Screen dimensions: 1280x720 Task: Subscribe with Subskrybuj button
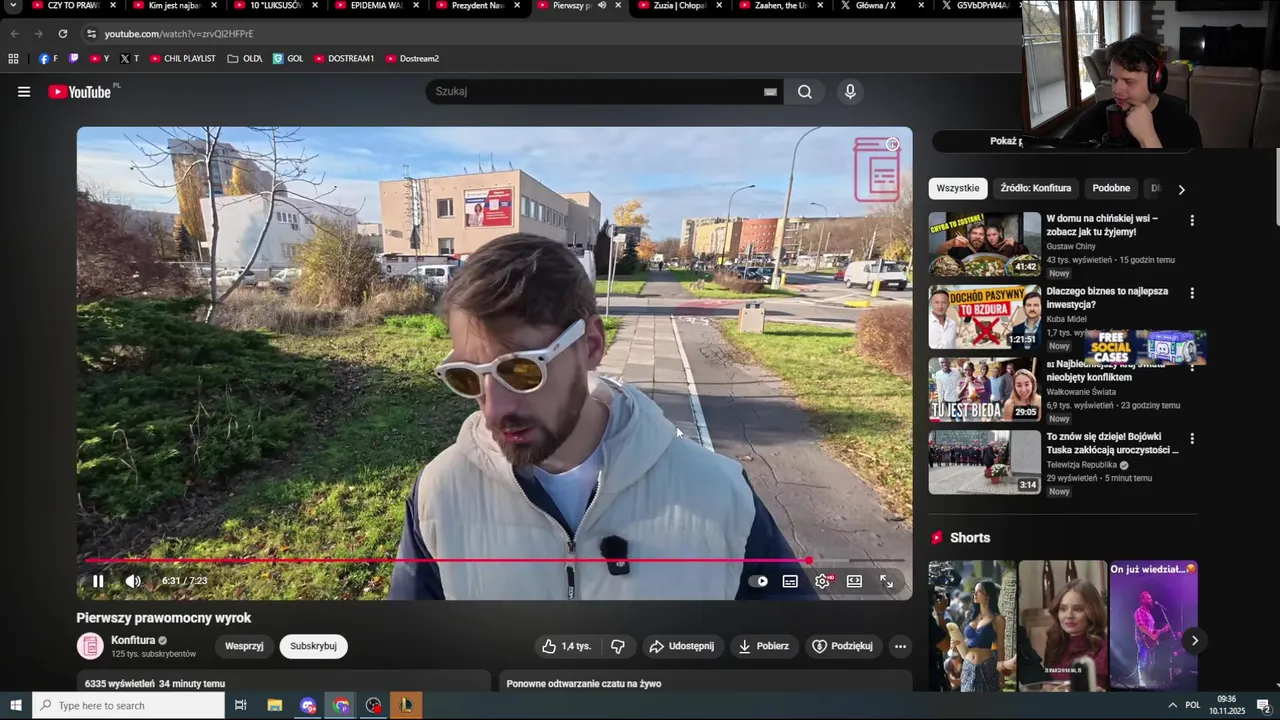pyautogui.click(x=313, y=646)
